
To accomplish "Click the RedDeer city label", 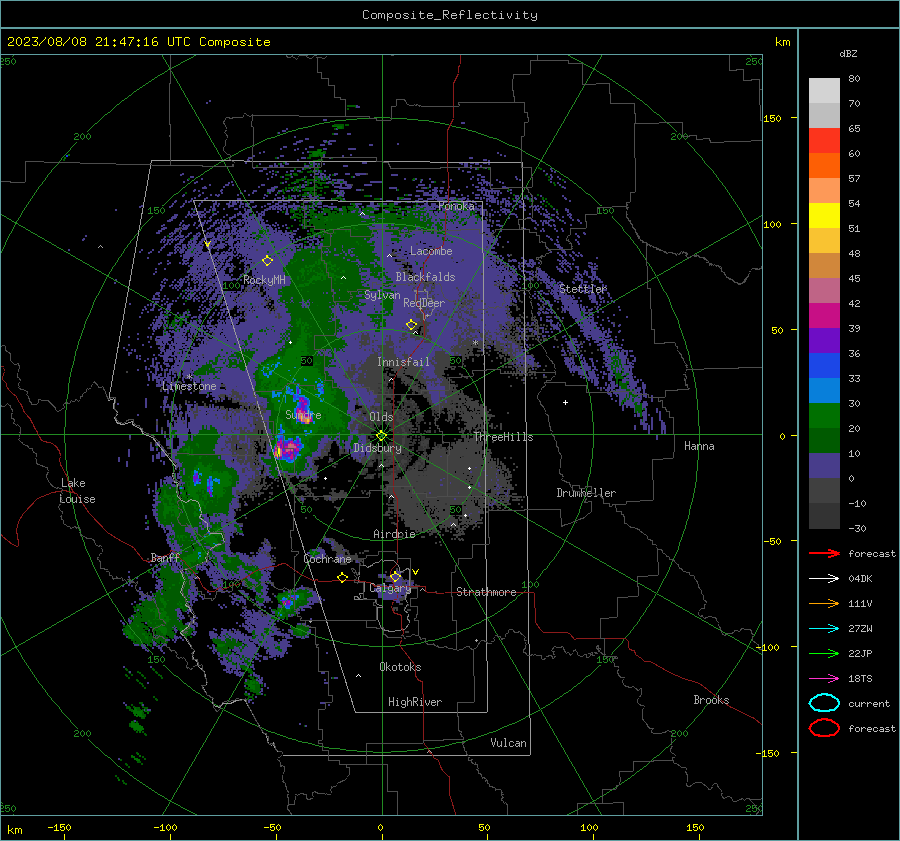I will click(424, 303).
